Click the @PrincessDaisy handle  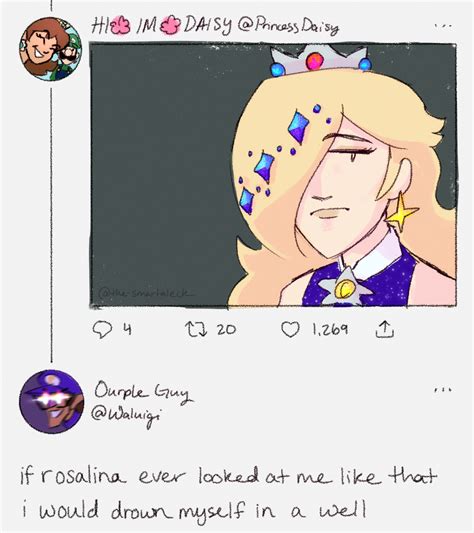coord(289,27)
